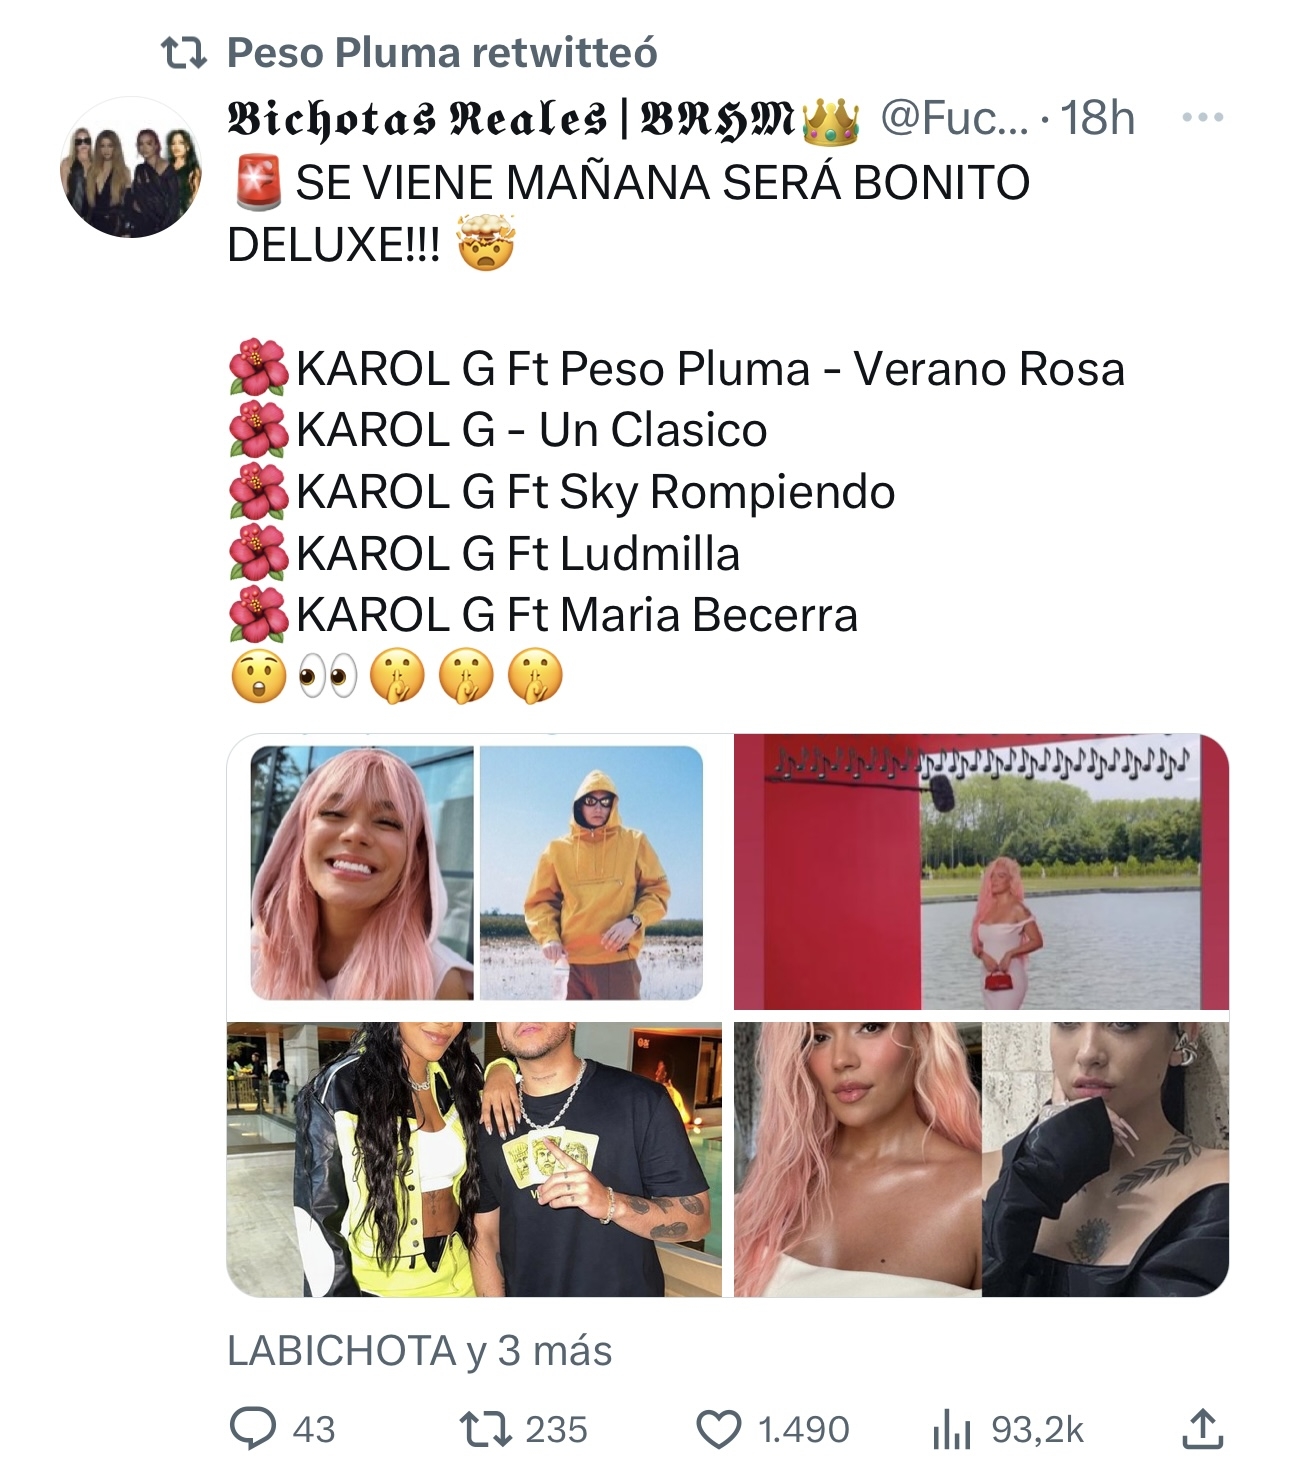Tap the tweet text about Mañana Será Bonito
This screenshot has height=1484, width=1290.
click(628, 213)
